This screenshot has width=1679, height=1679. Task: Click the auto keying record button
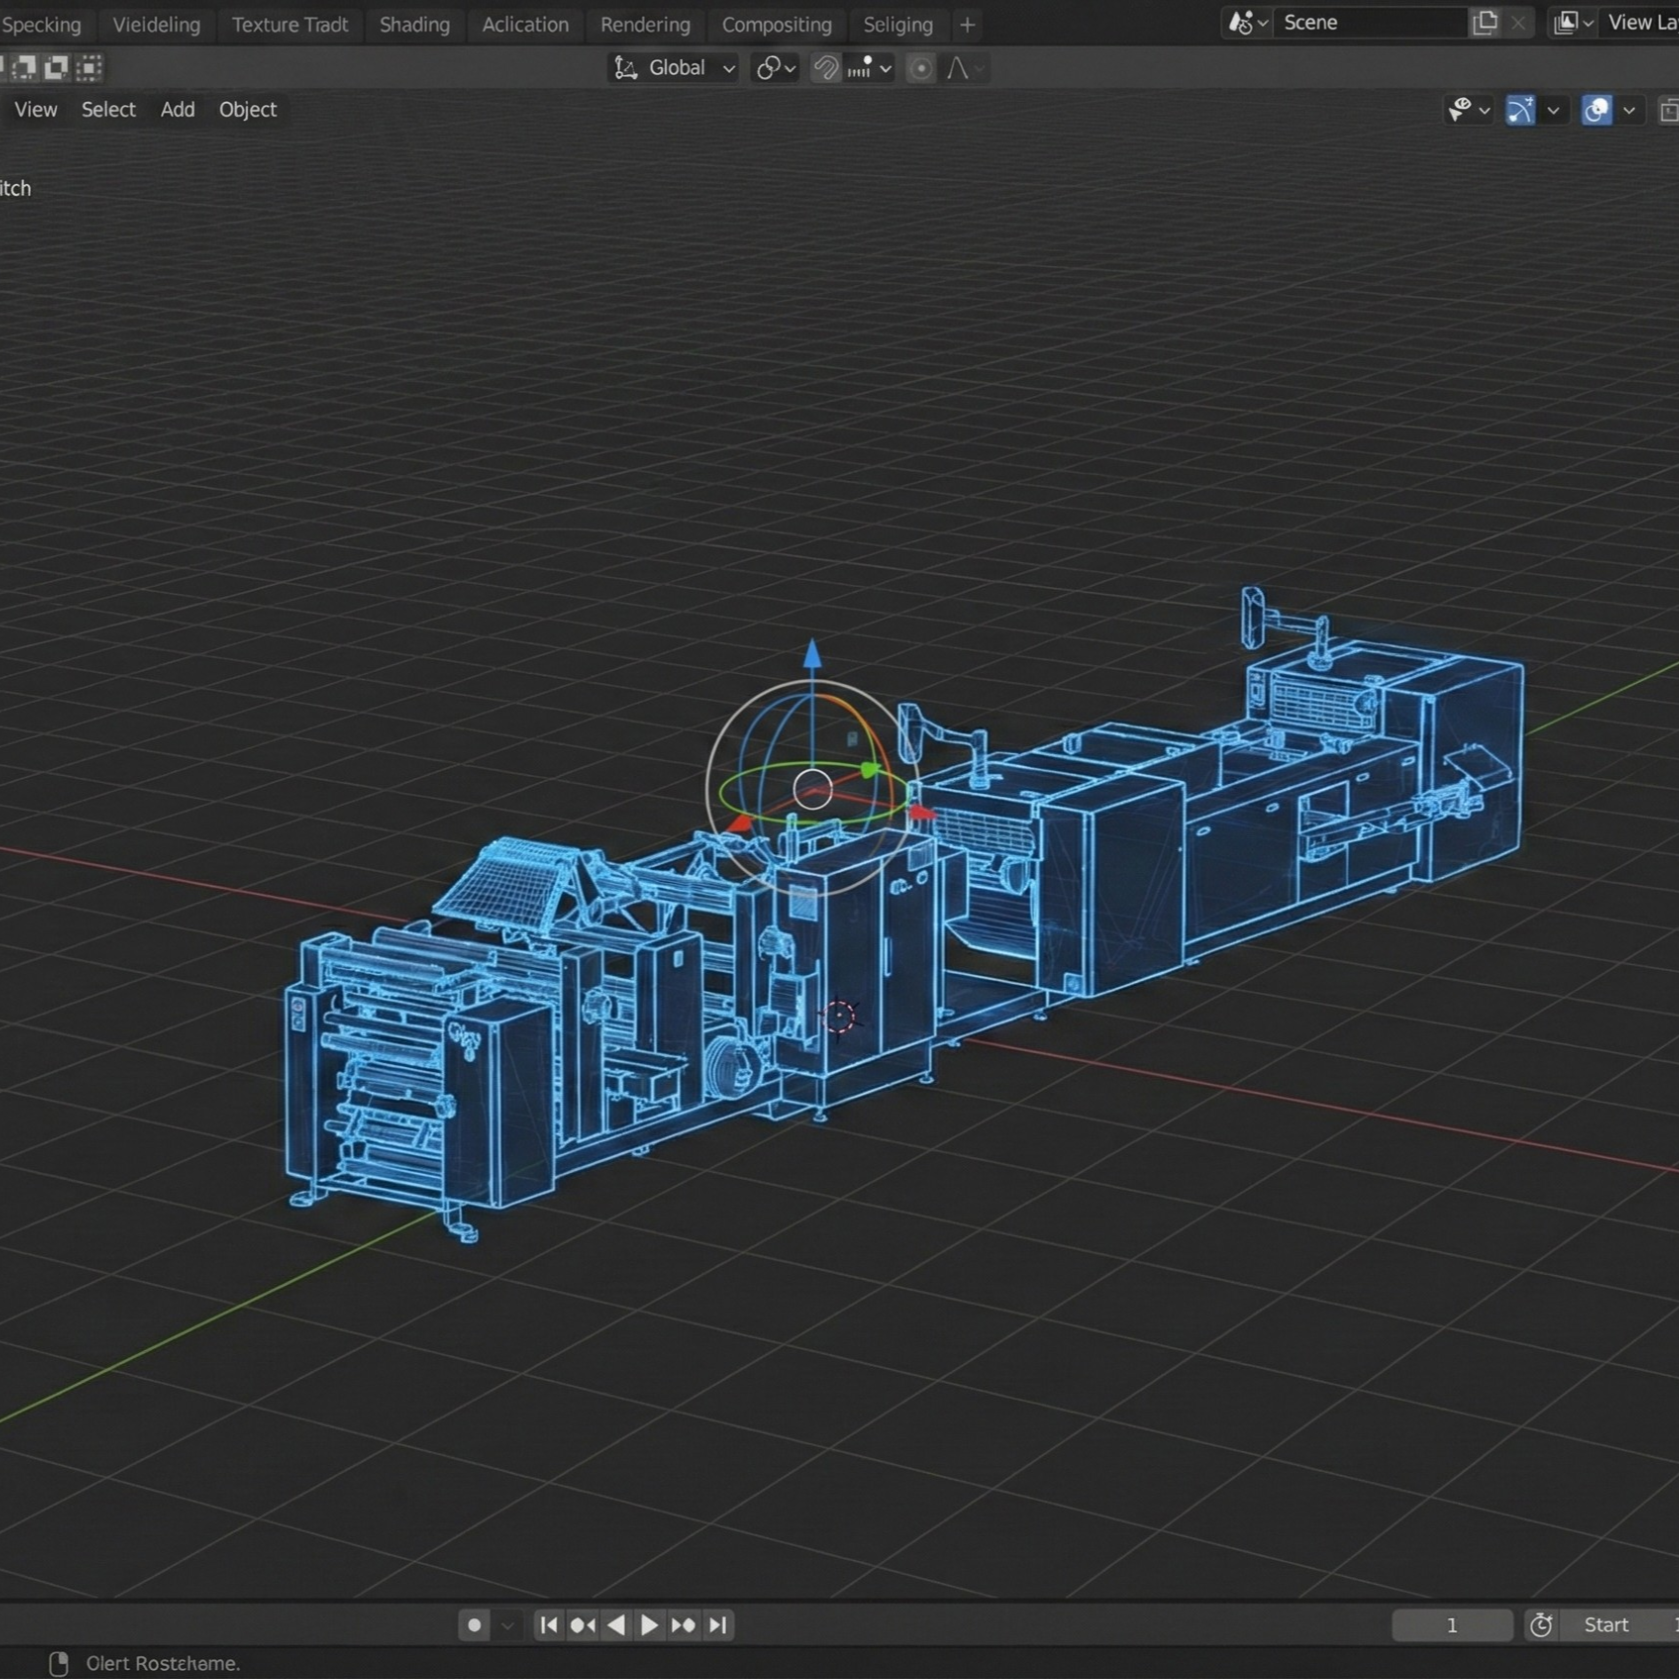coord(474,1625)
